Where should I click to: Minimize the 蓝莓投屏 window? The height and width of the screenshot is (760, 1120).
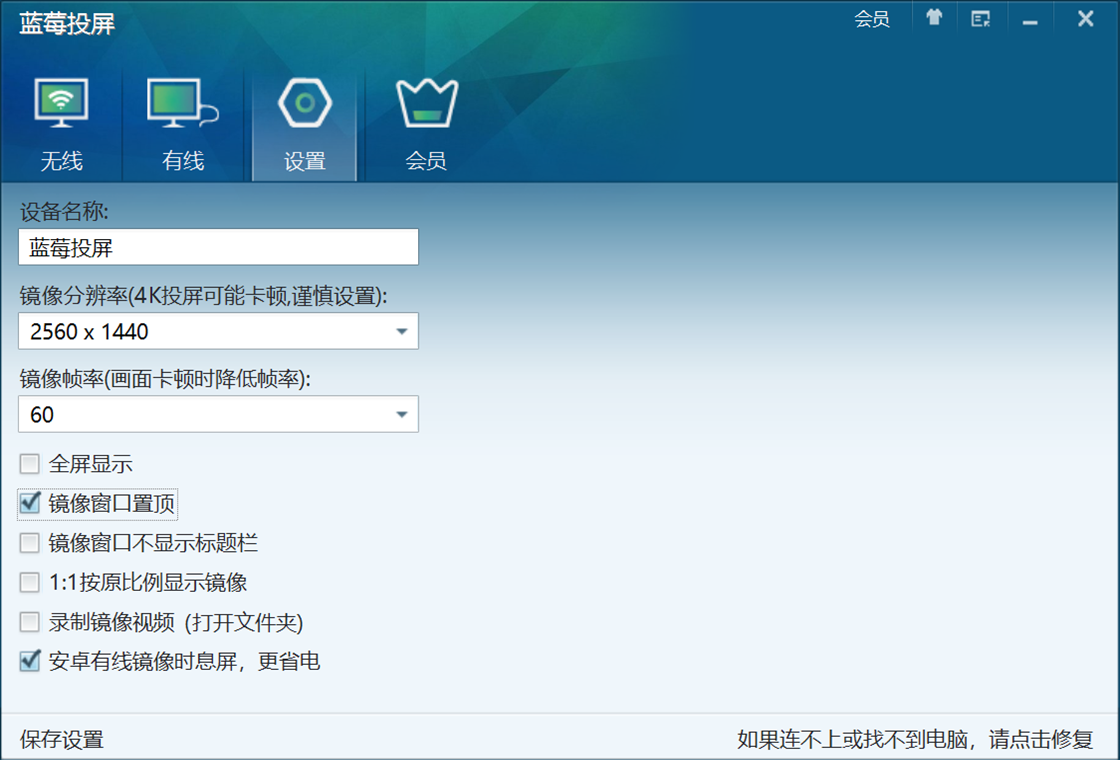1030,19
